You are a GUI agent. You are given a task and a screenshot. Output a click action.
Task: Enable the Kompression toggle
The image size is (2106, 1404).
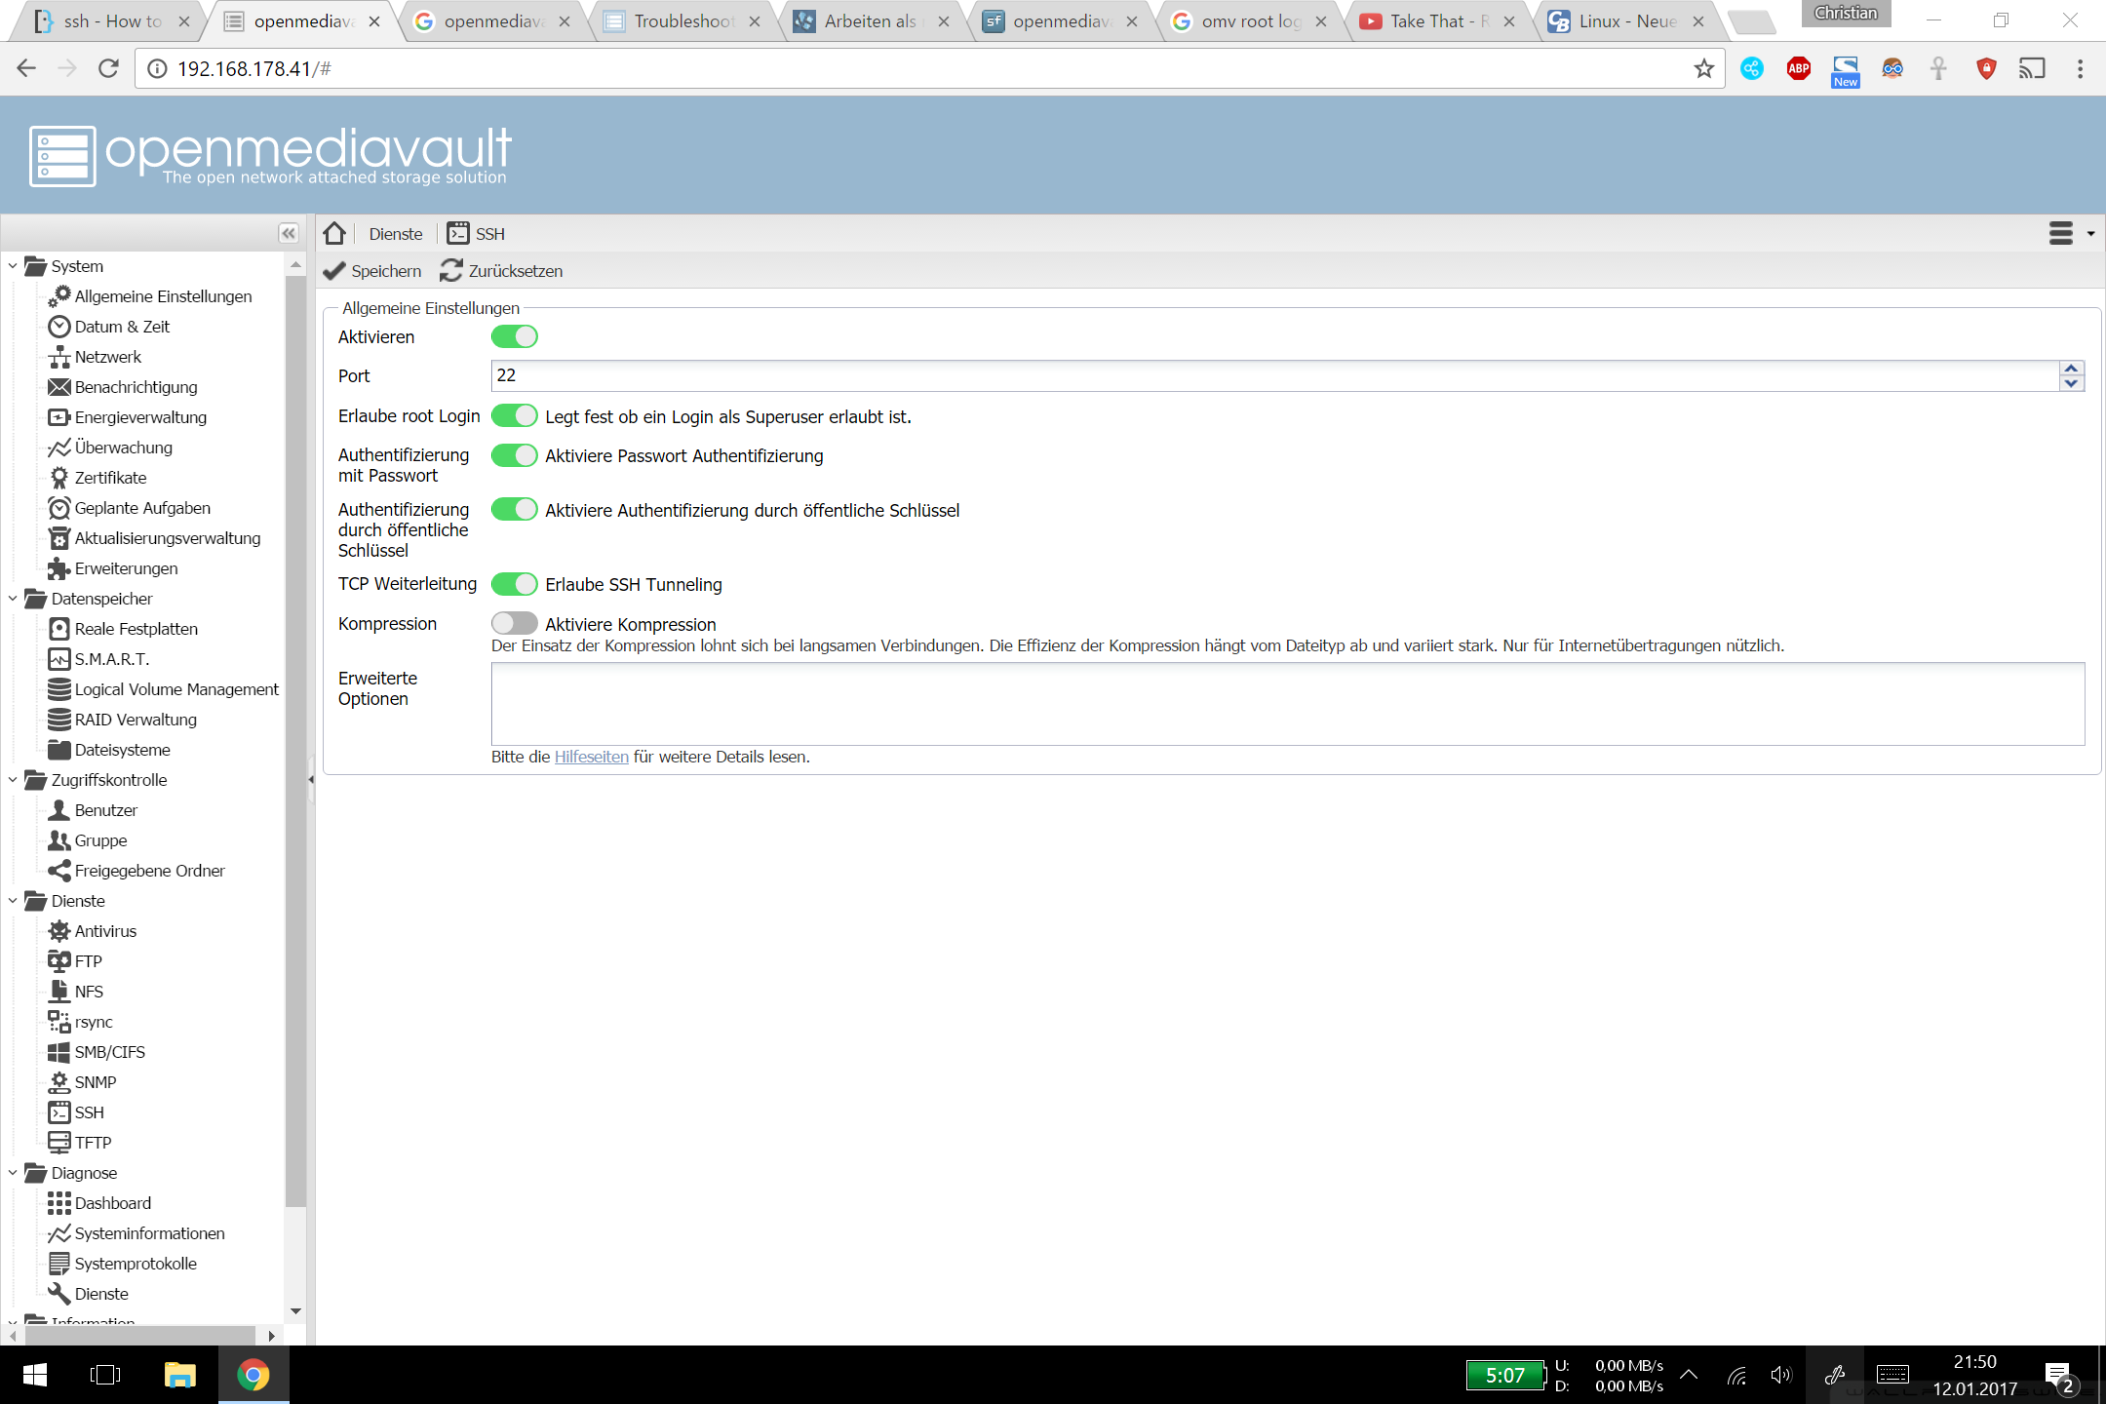[514, 624]
